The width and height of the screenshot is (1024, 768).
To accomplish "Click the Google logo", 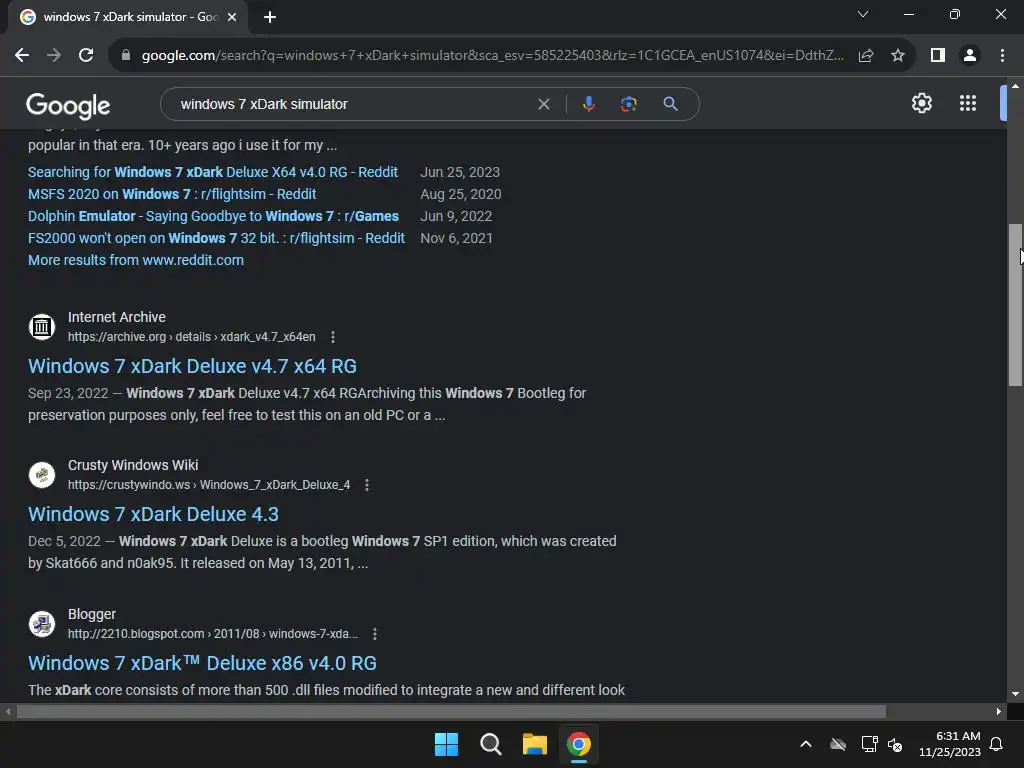I will (x=68, y=105).
